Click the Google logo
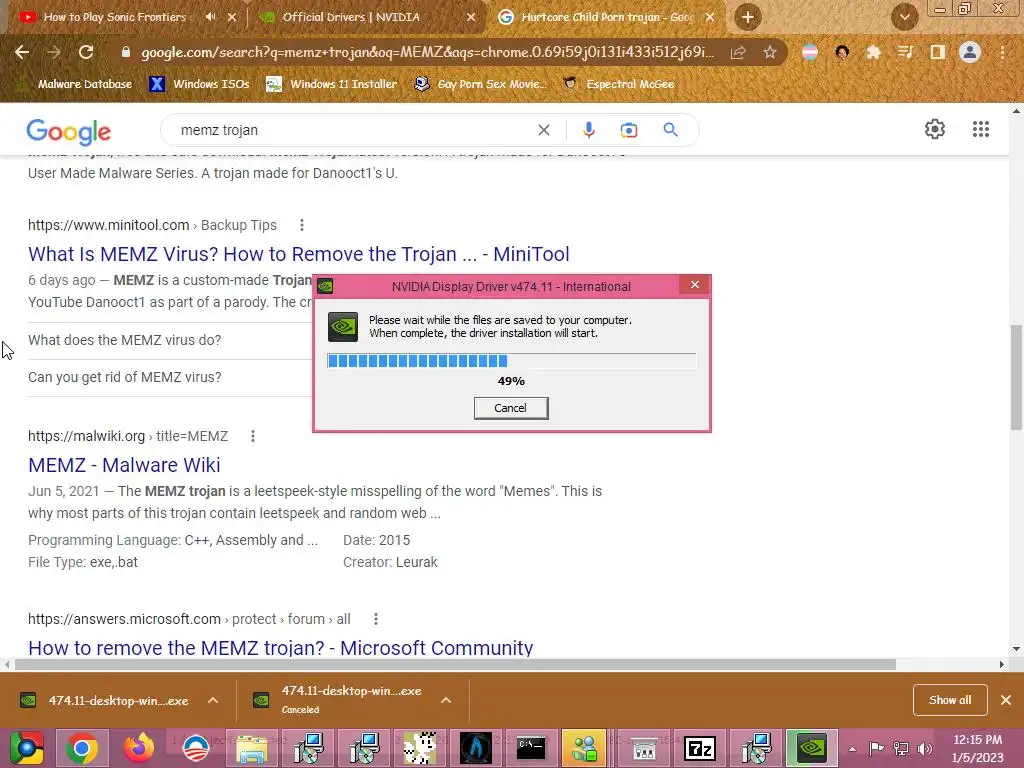 pyautogui.click(x=69, y=131)
